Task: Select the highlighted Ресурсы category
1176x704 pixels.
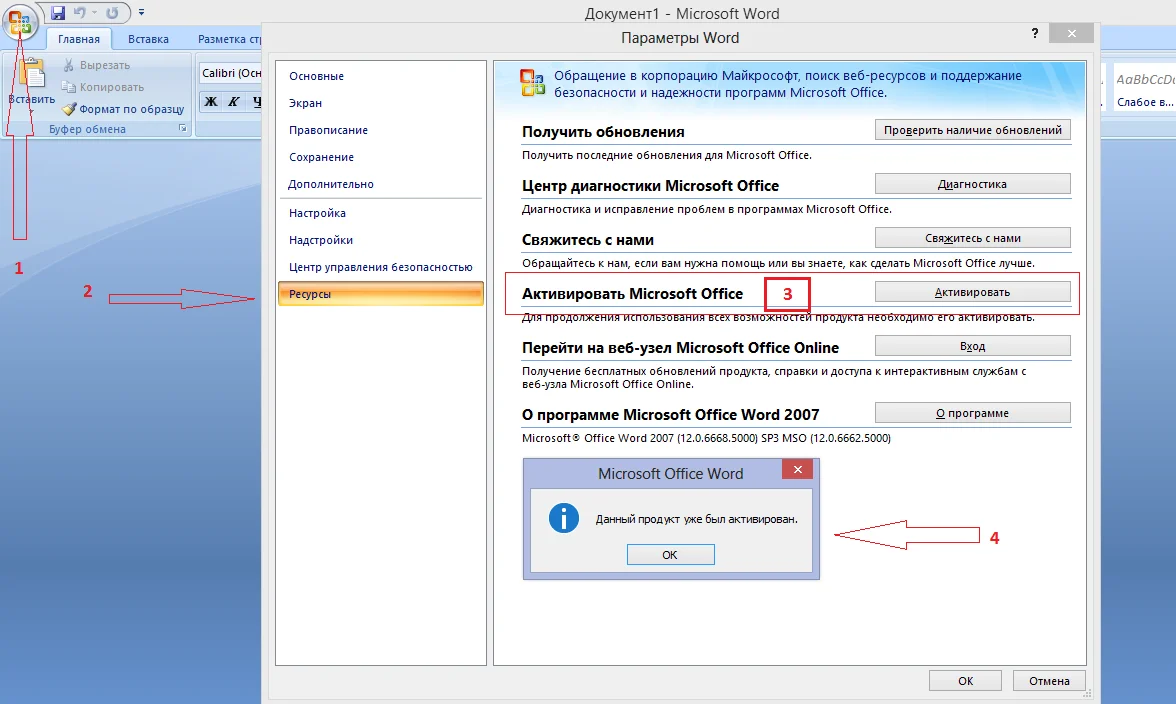Action: (x=380, y=294)
